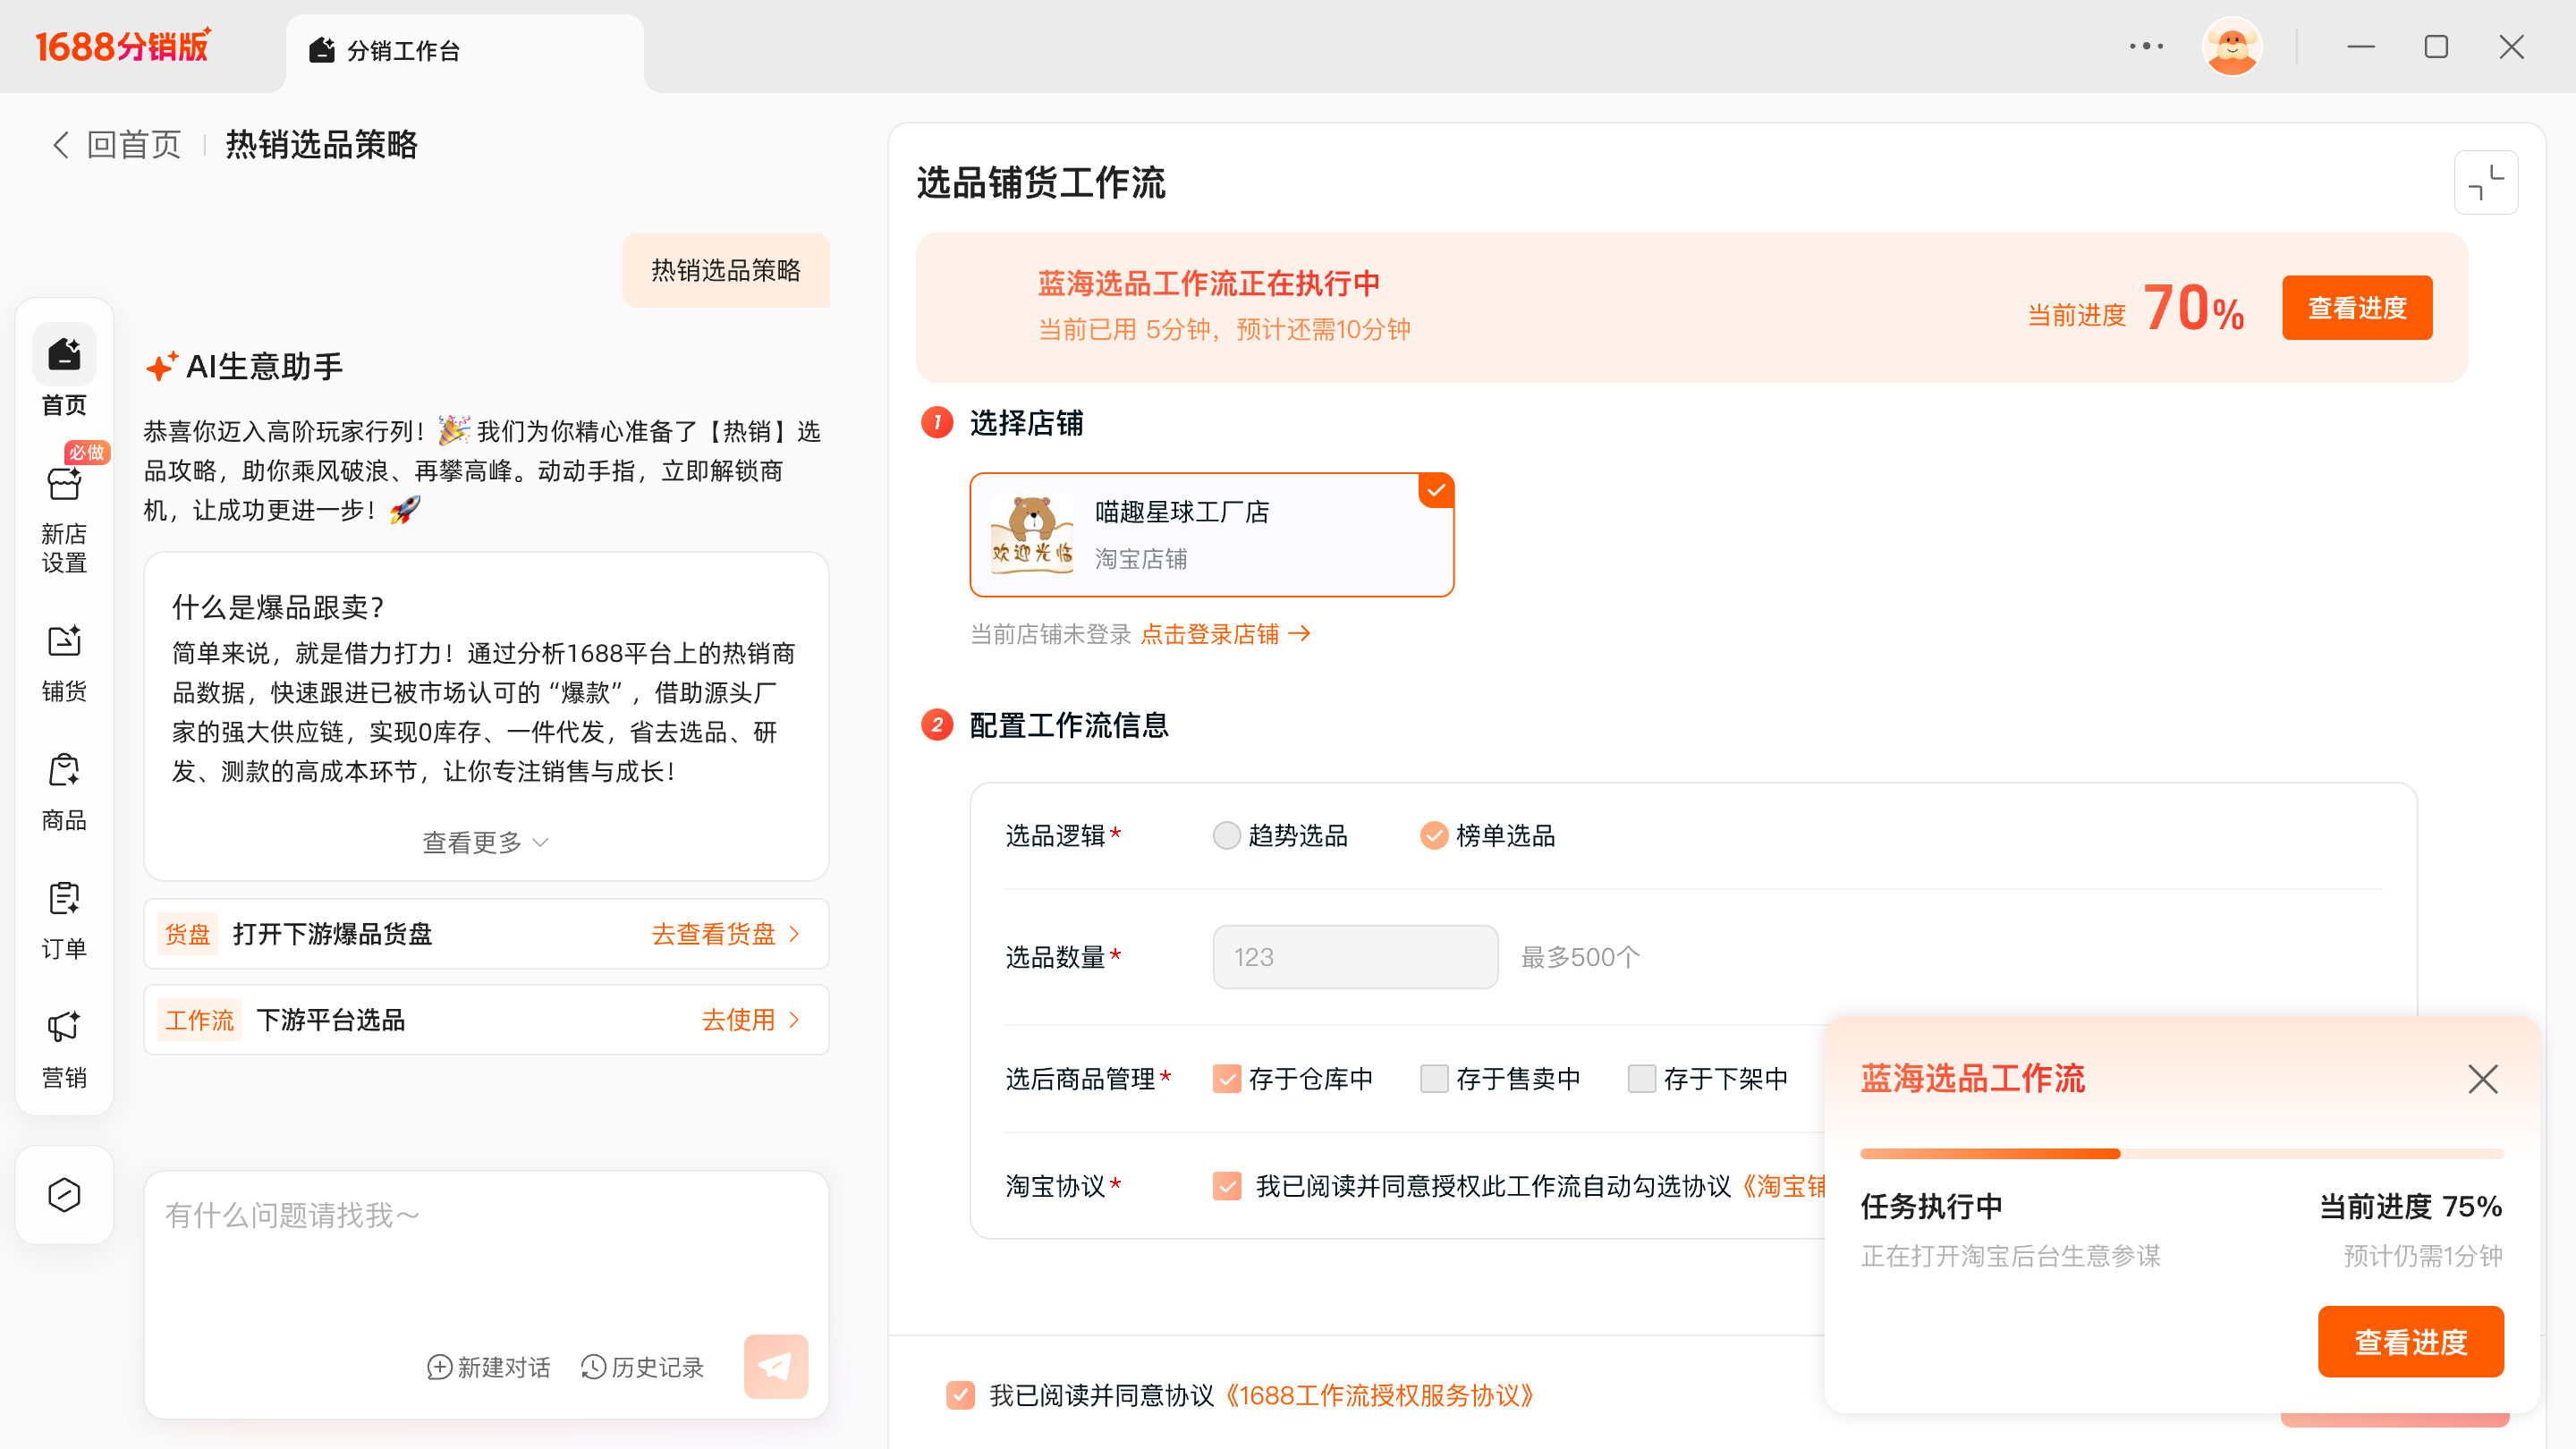
Task: Click the hexagon icon below sidebar
Action: [64, 1195]
